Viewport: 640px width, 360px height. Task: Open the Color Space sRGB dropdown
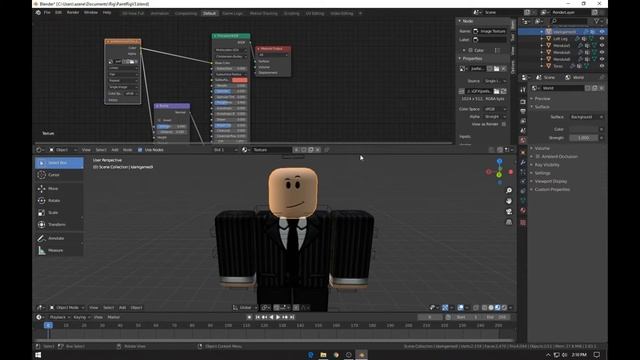tap(495, 109)
